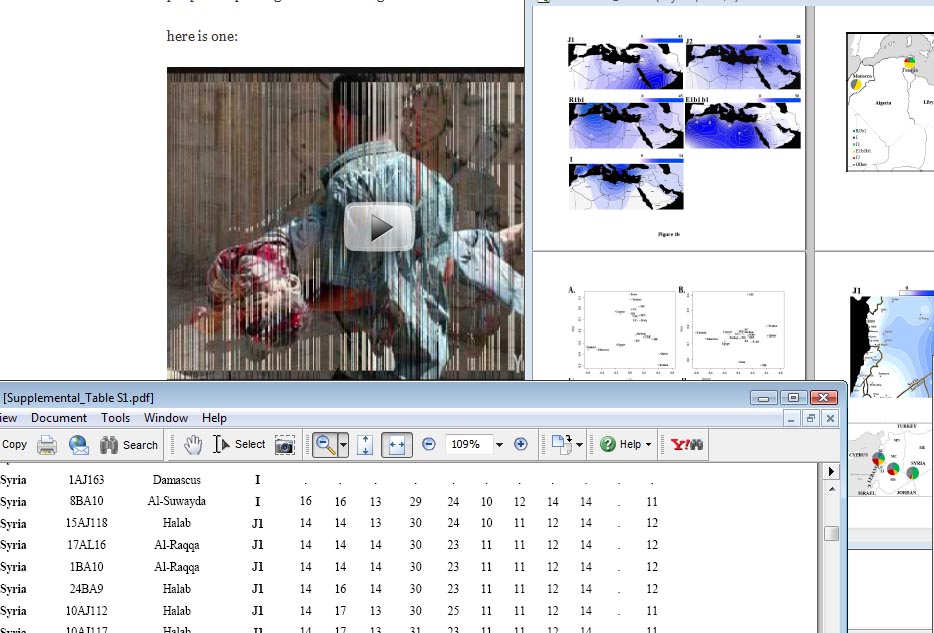Screen dimensions: 934x633
Task: Activate the text Select tool
Action: click(x=239, y=445)
